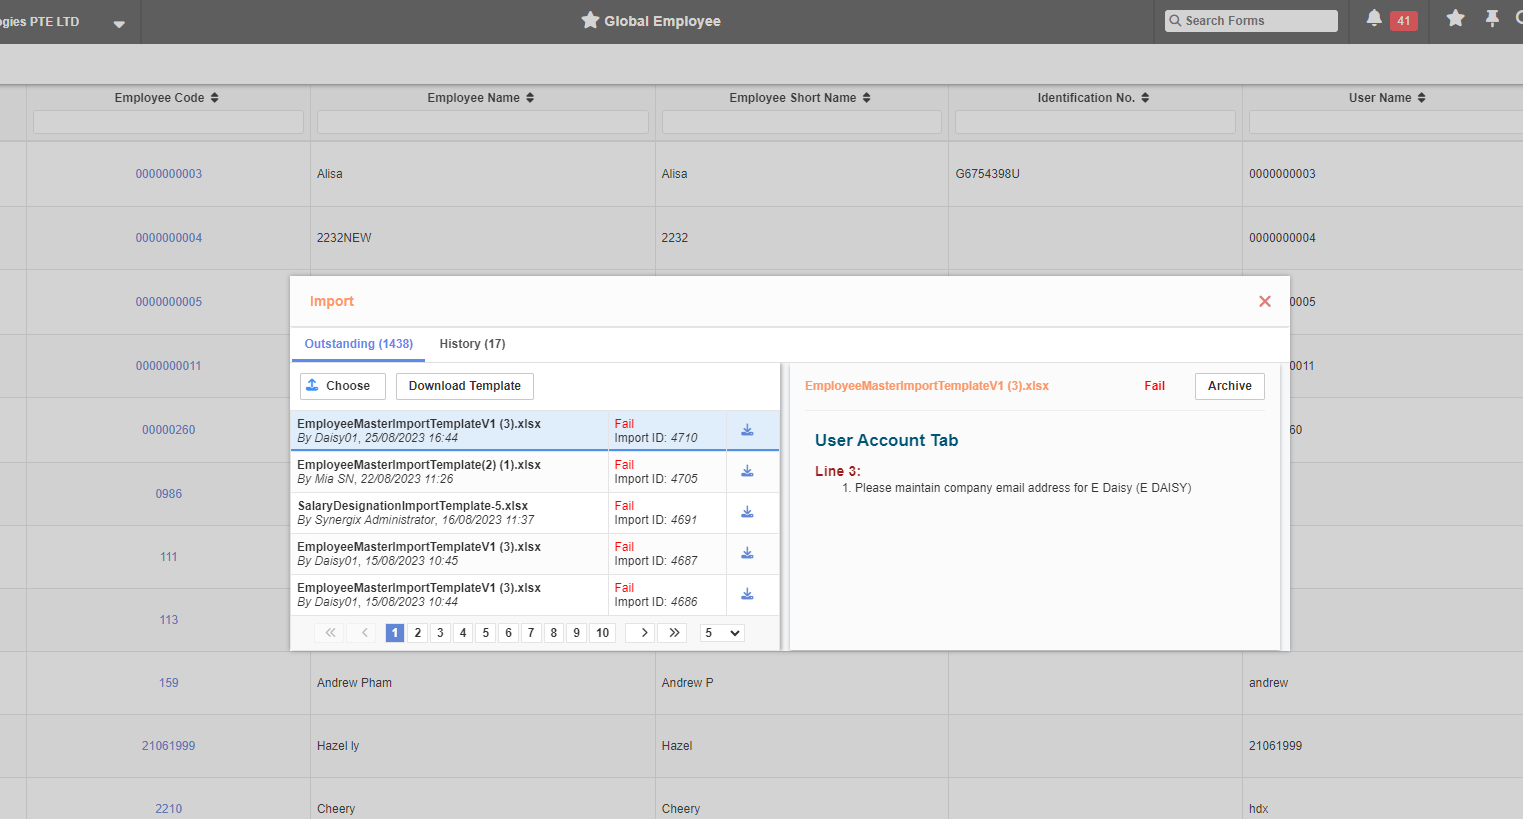Image resolution: width=1523 pixels, height=819 pixels.
Task: Open the page size dropdown showing 5
Action: tap(721, 632)
